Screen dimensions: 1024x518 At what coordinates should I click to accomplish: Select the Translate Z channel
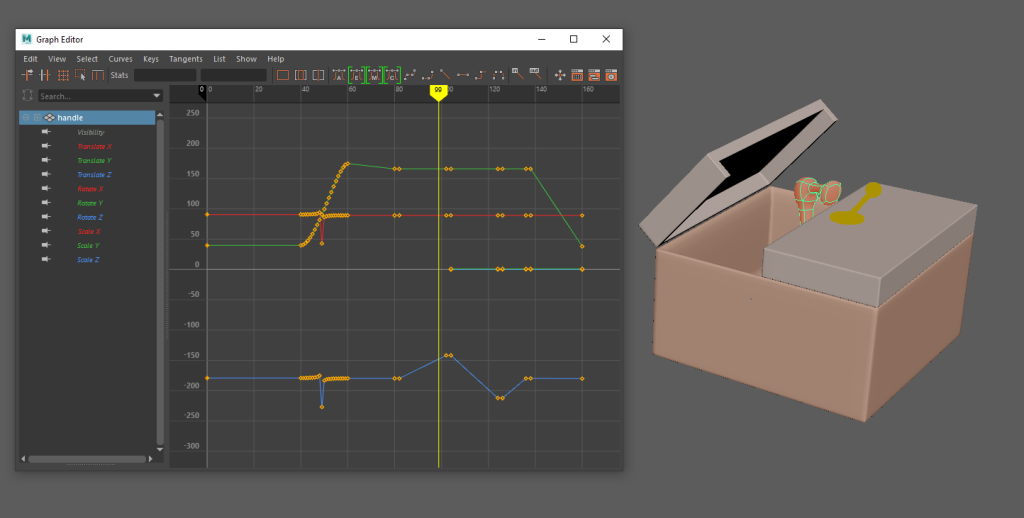pos(94,174)
